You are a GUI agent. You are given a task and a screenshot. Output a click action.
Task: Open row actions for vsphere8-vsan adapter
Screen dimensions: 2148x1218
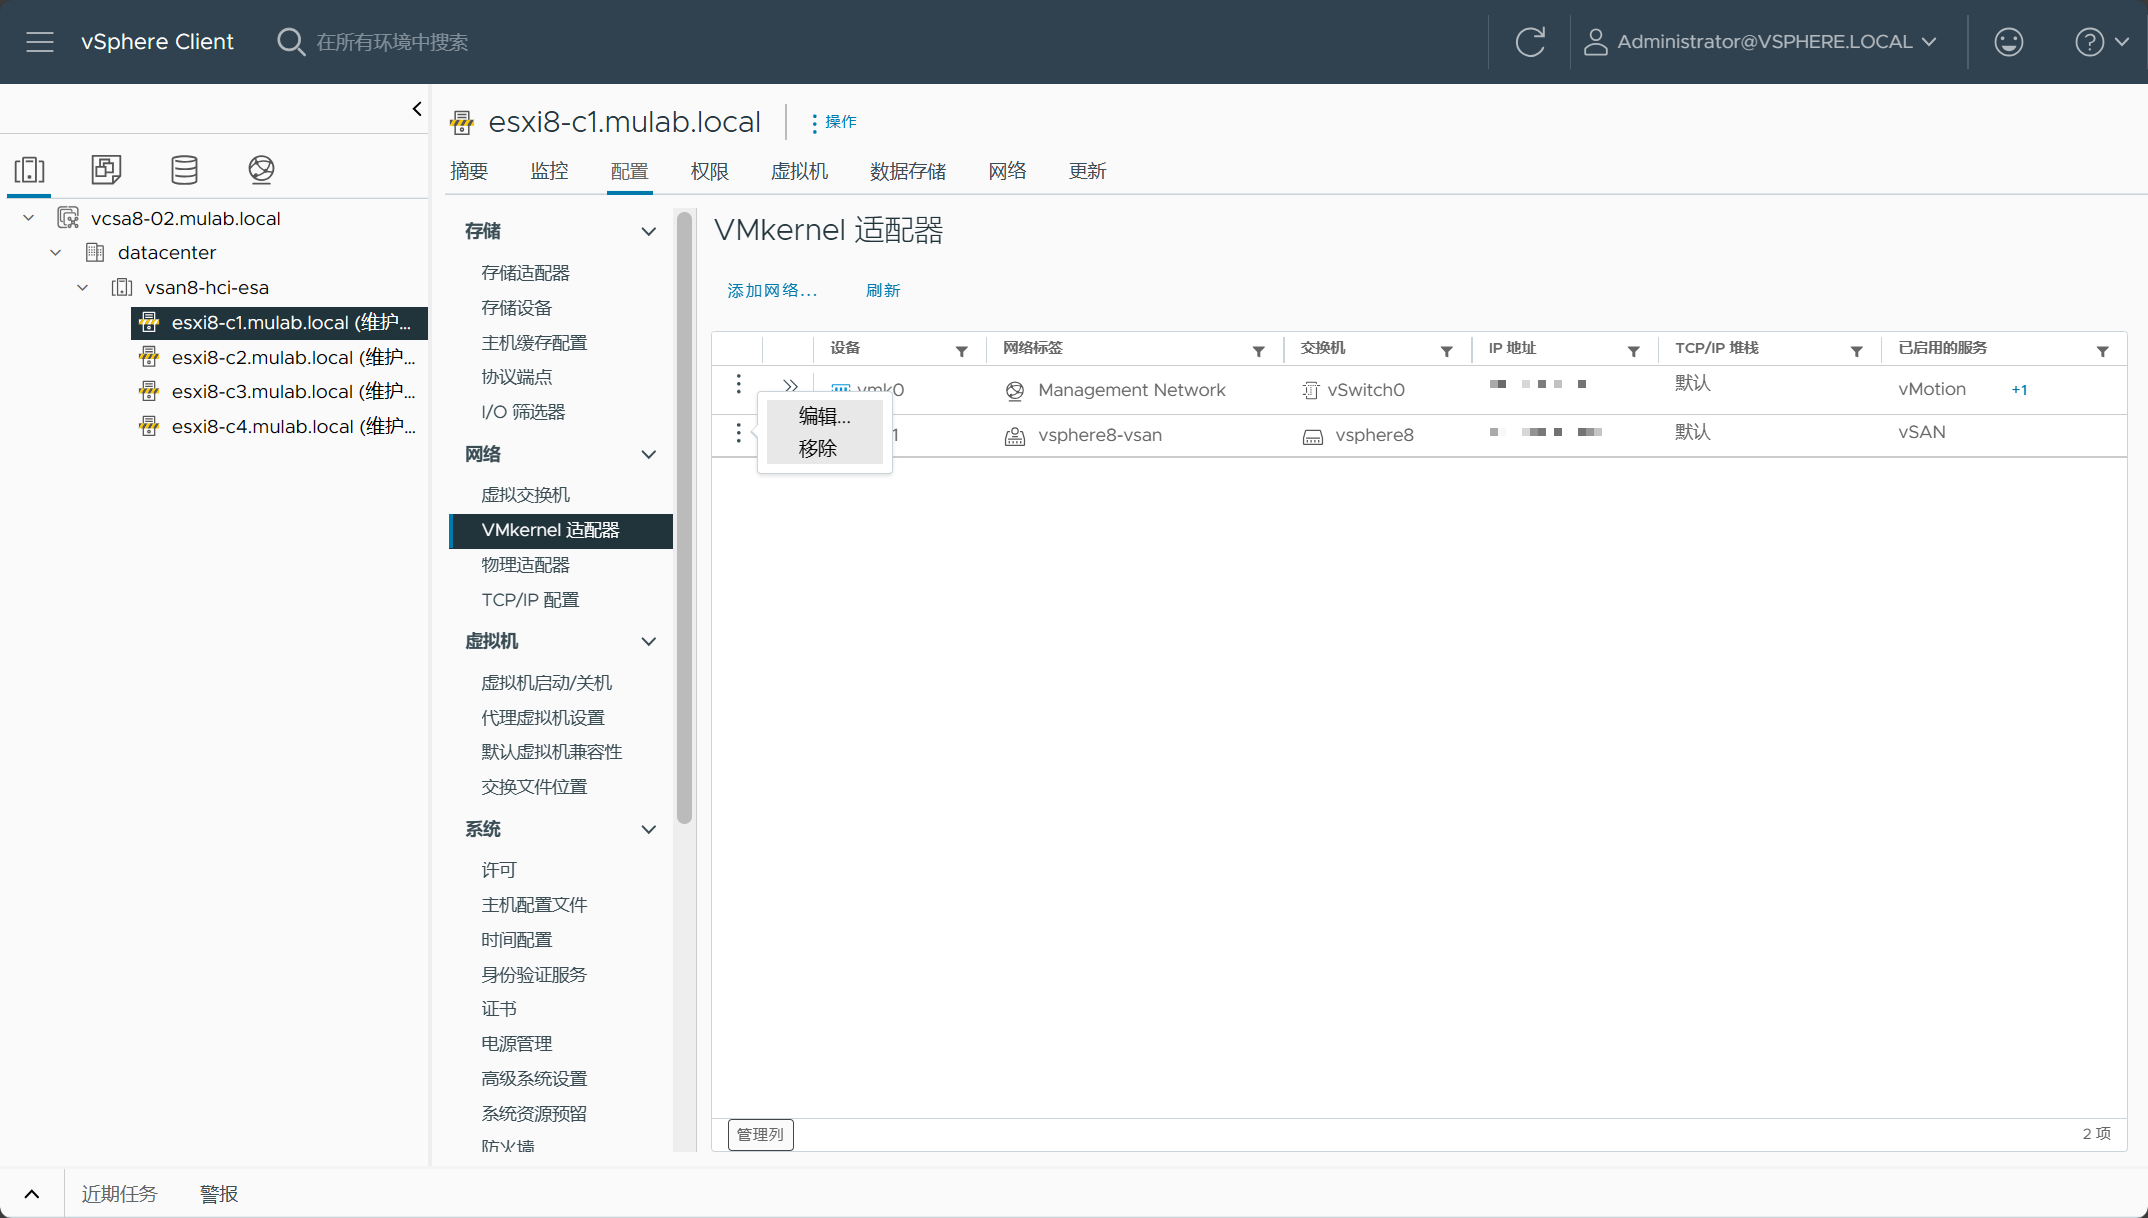pyautogui.click(x=738, y=432)
